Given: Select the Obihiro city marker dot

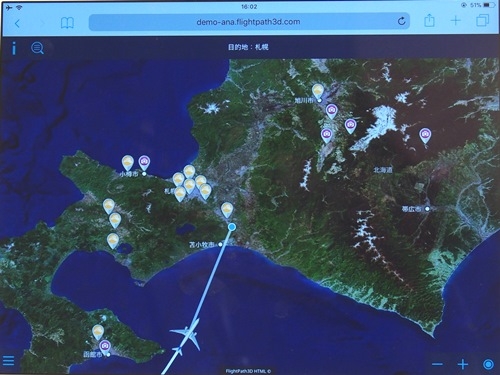Looking at the screenshot, I should pyautogui.click(x=427, y=209).
